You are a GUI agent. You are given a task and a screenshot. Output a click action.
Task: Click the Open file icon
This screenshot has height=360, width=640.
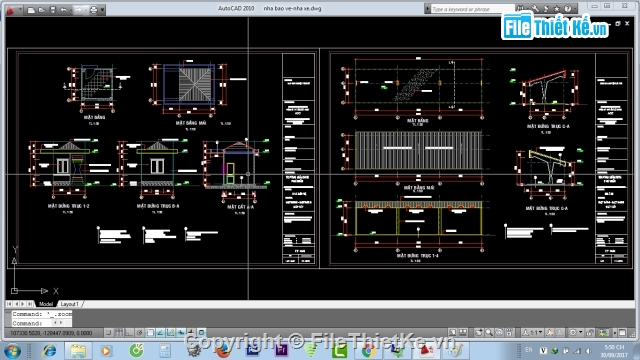coord(42,10)
